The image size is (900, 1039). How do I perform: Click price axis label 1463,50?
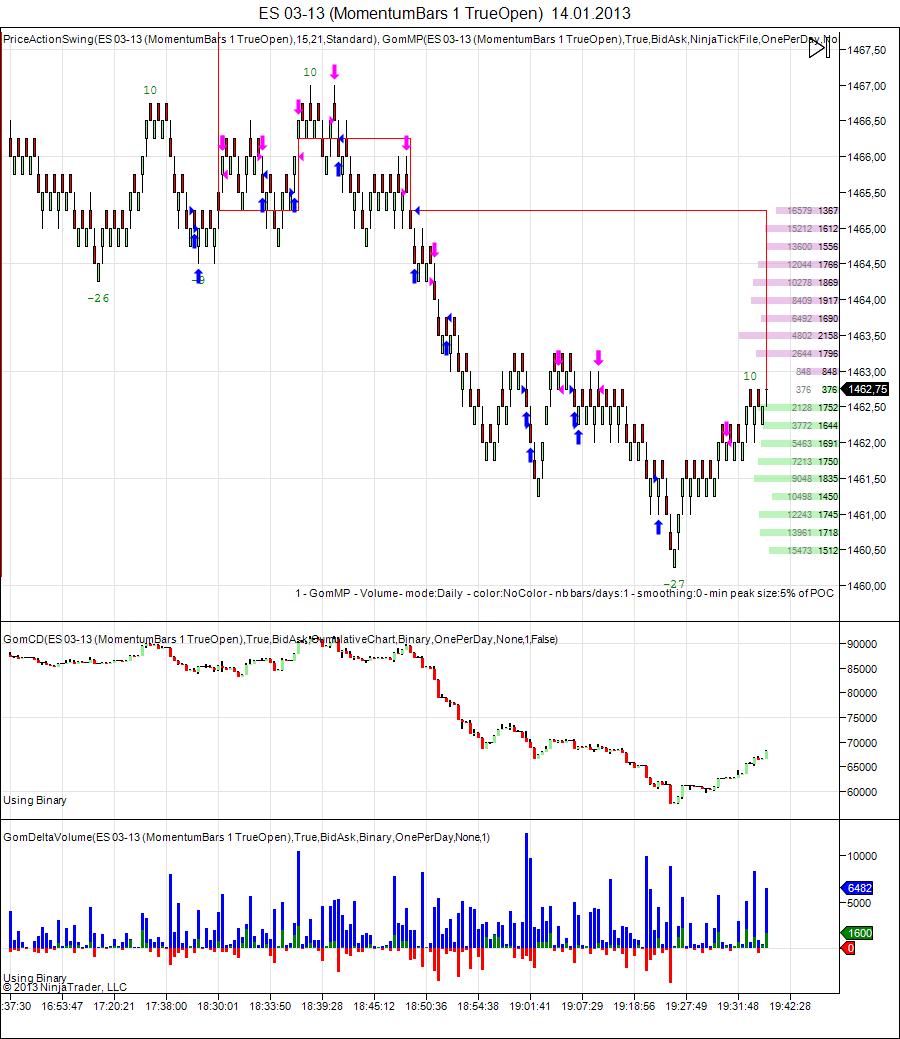point(867,336)
